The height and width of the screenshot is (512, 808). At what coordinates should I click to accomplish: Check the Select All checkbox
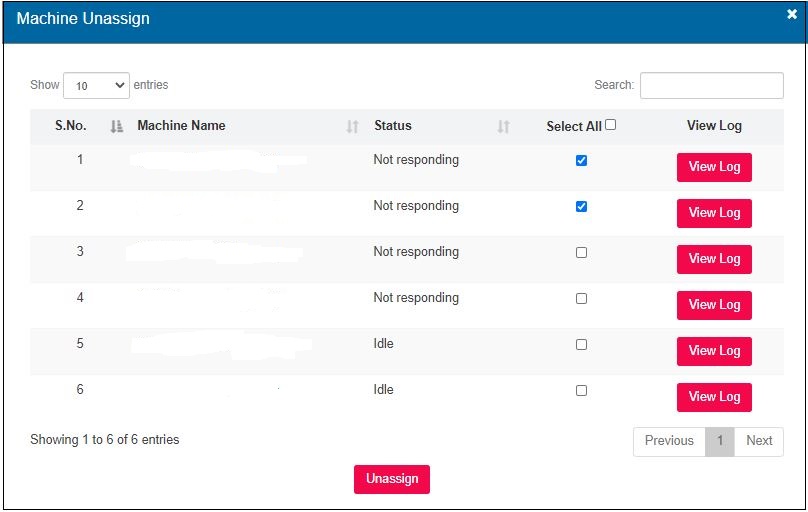click(x=611, y=125)
